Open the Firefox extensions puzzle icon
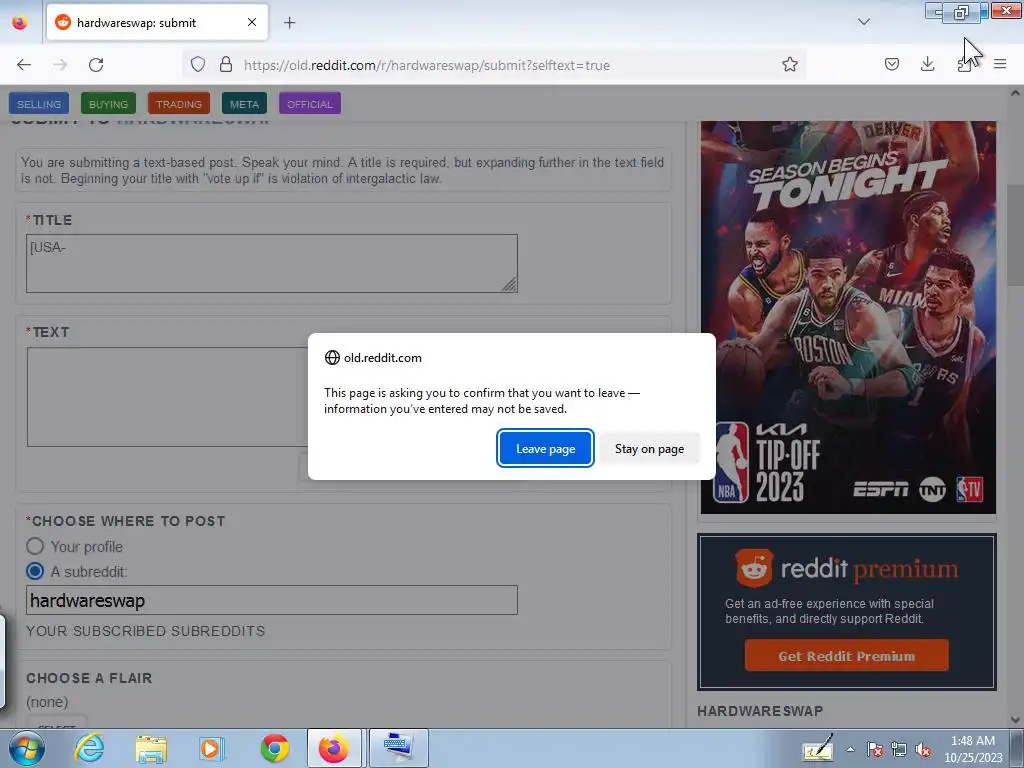Viewport: 1024px width, 768px height. 964,65
